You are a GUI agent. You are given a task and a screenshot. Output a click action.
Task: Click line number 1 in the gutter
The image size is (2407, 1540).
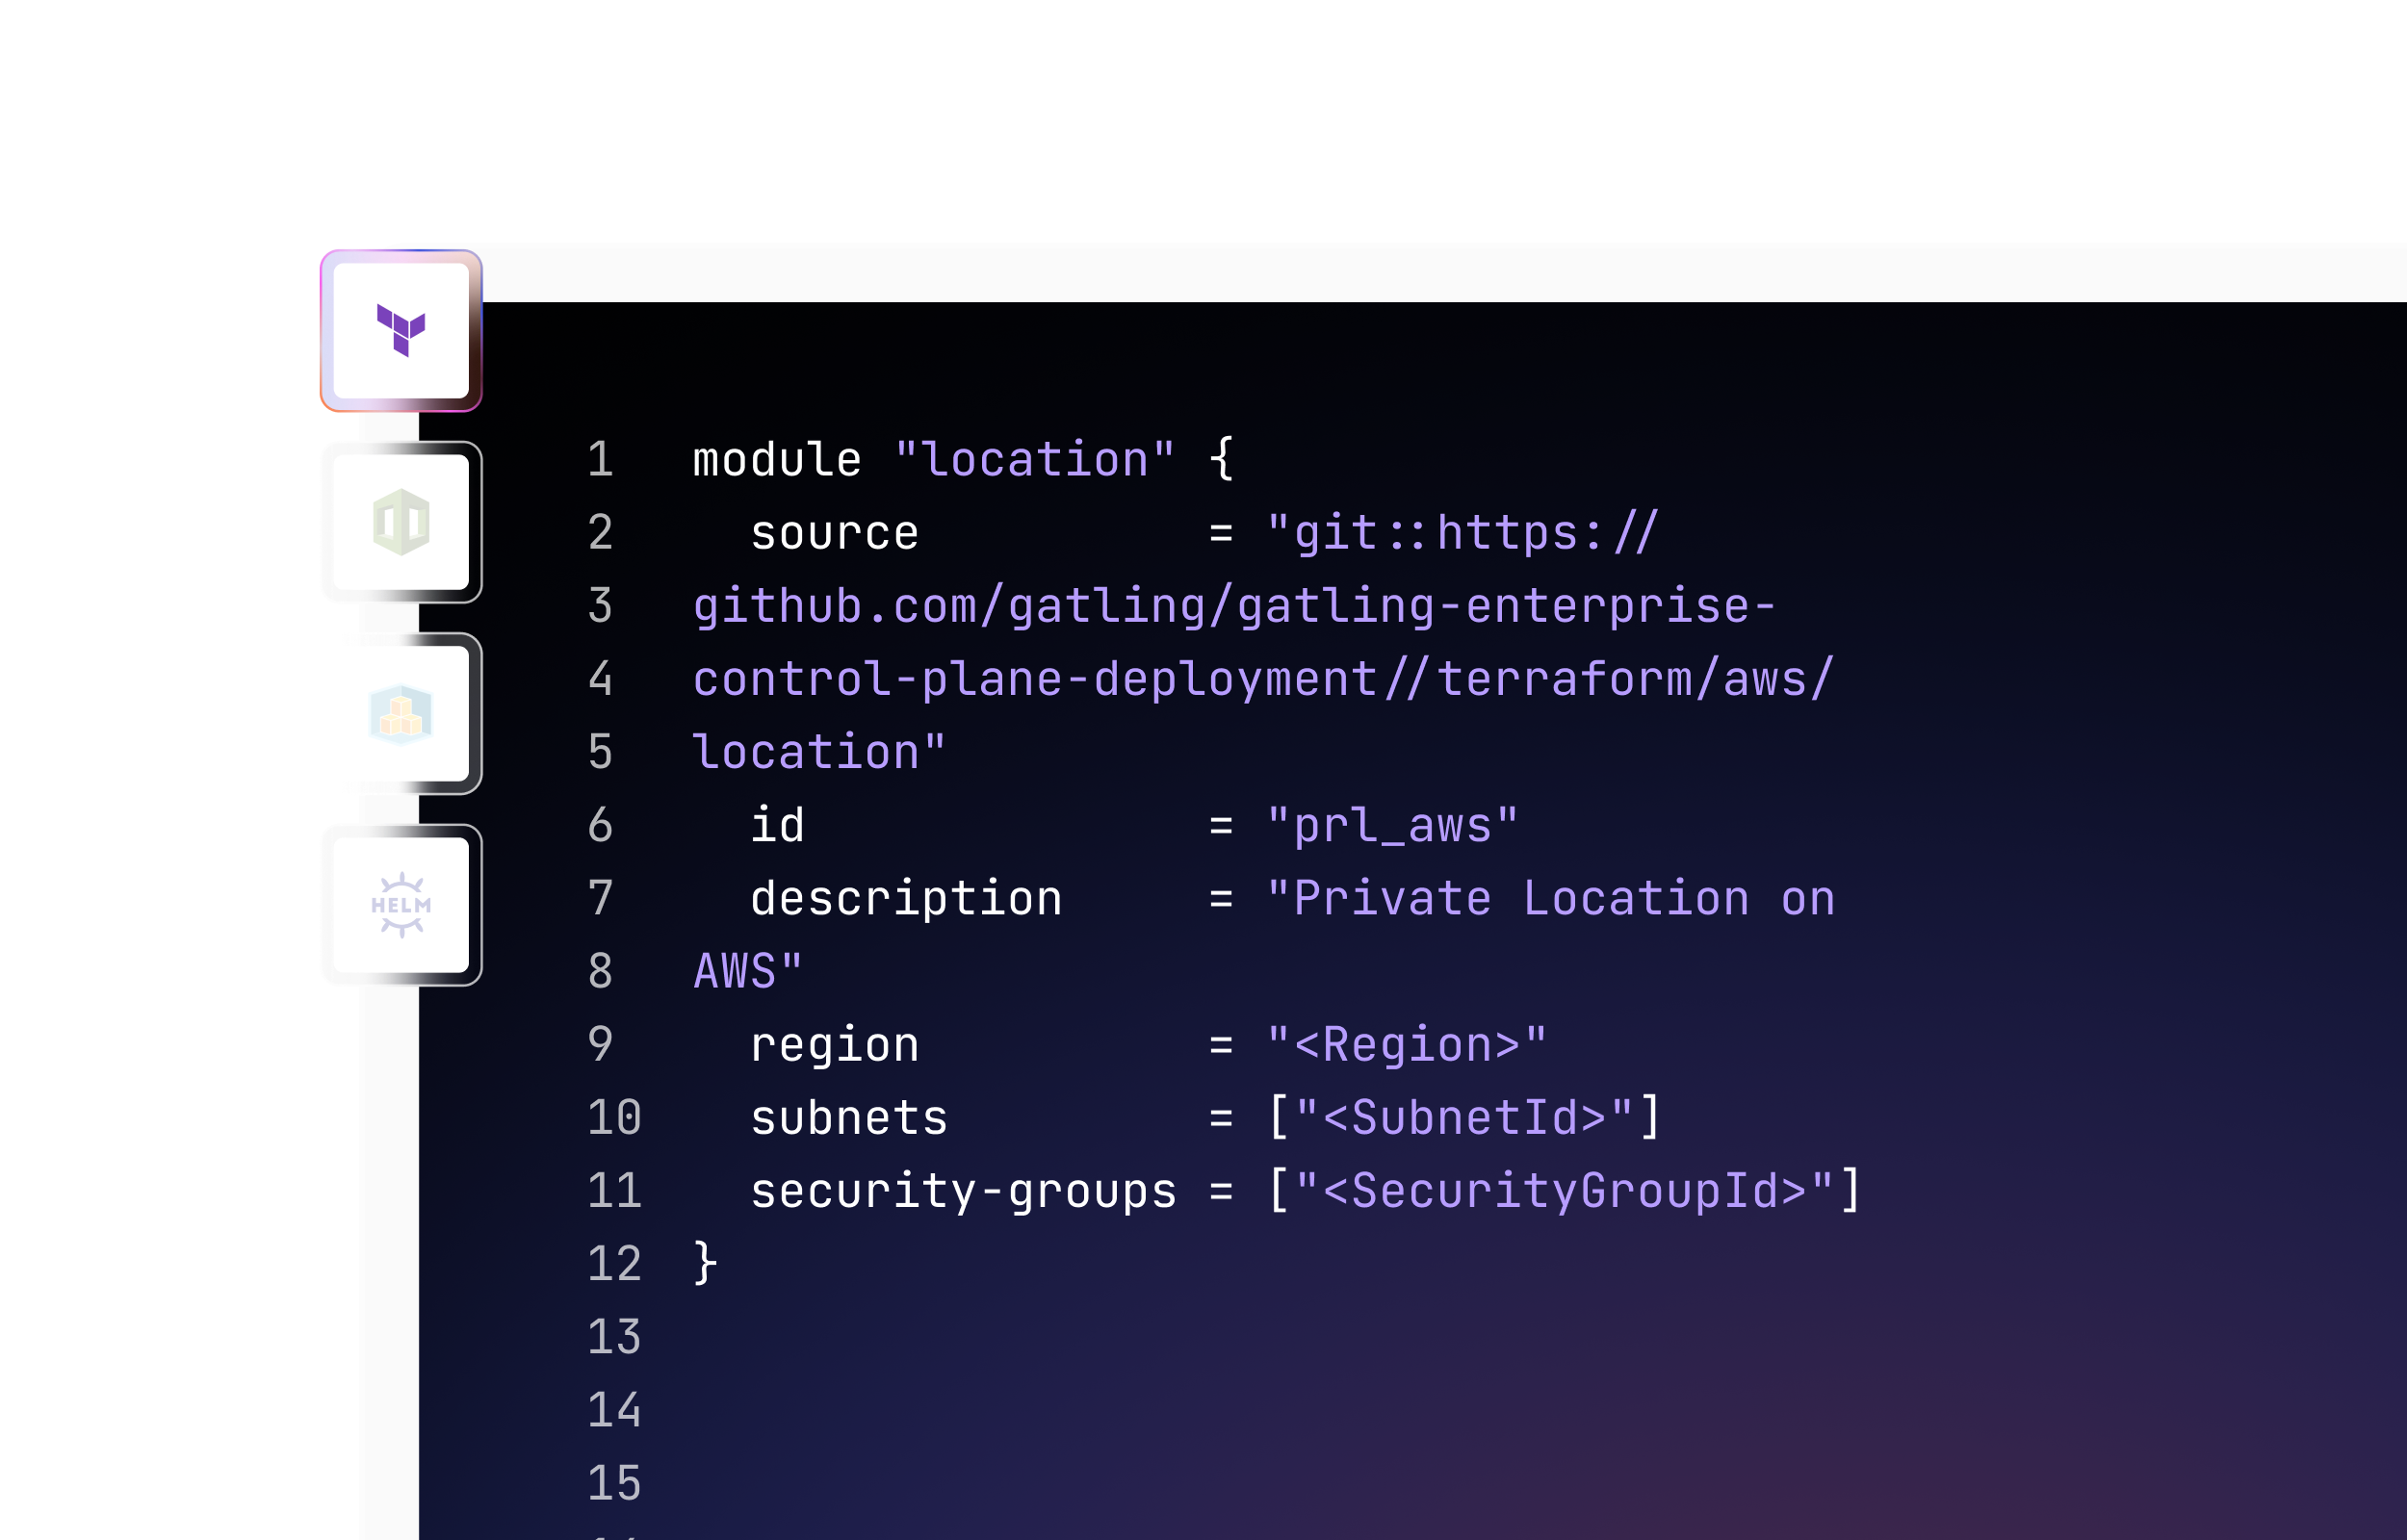[600, 460]
